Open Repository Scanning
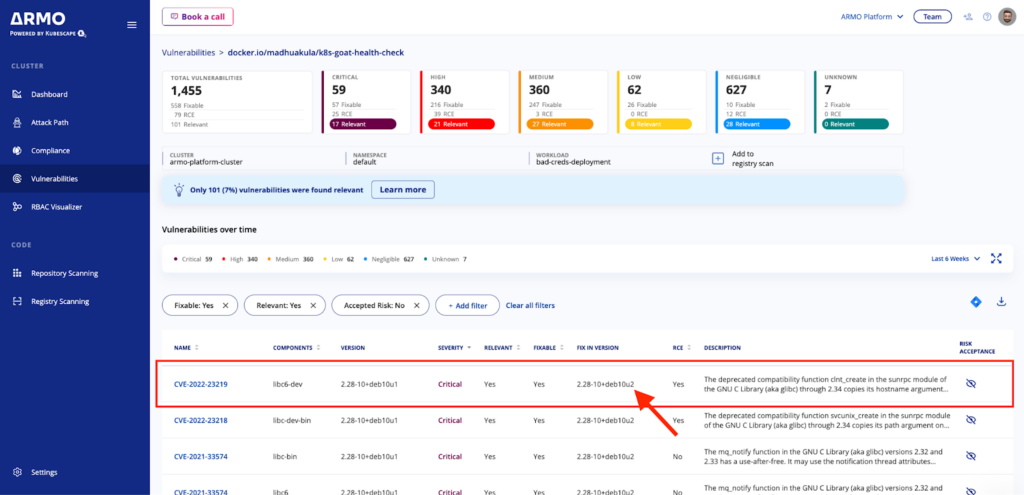The width and height of the screenshot is (1024, 495). [x=65, y=273]
